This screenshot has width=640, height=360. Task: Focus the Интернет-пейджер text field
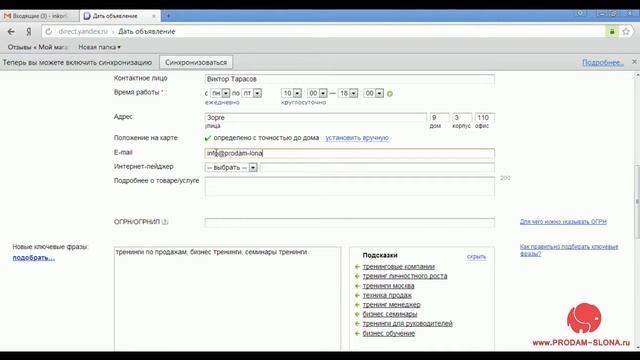click(x=377, y=167)
